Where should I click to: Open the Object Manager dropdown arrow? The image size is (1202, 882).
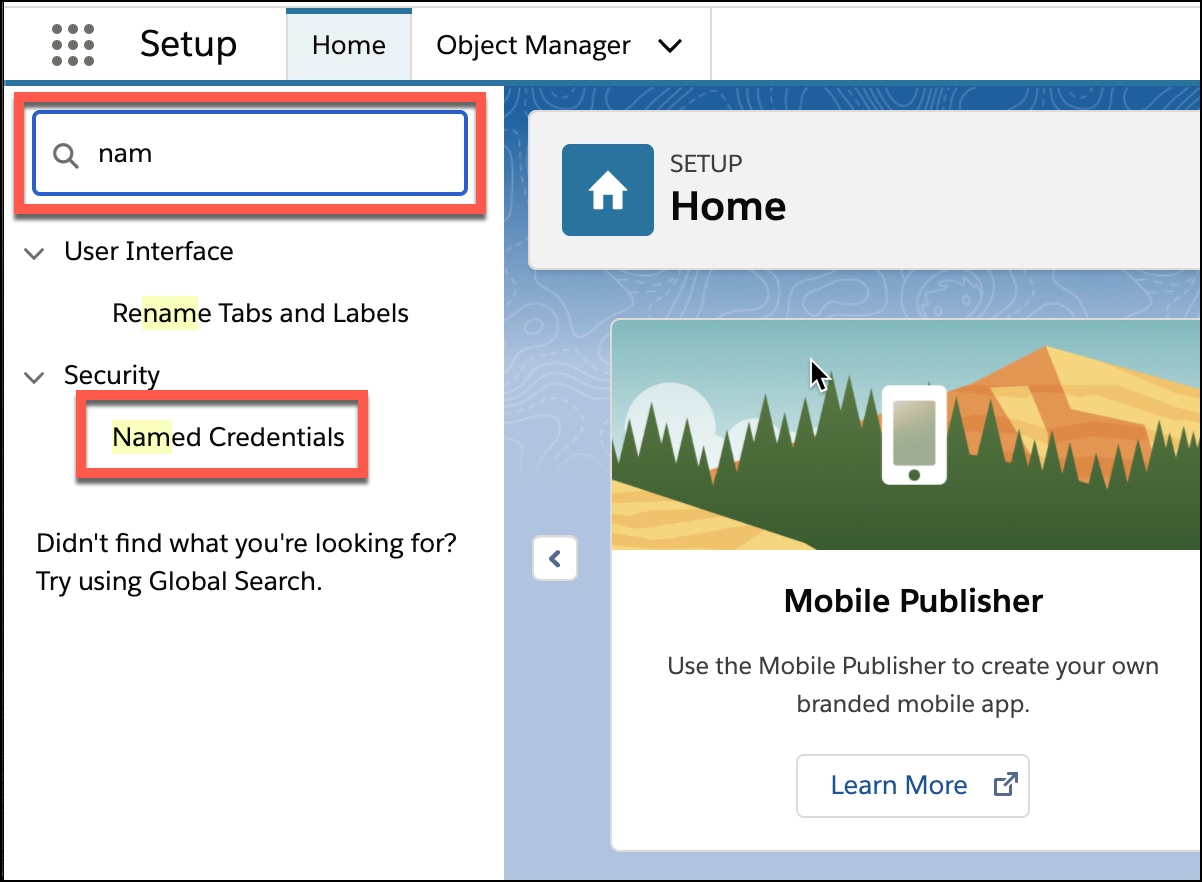(x=670, y=46)
